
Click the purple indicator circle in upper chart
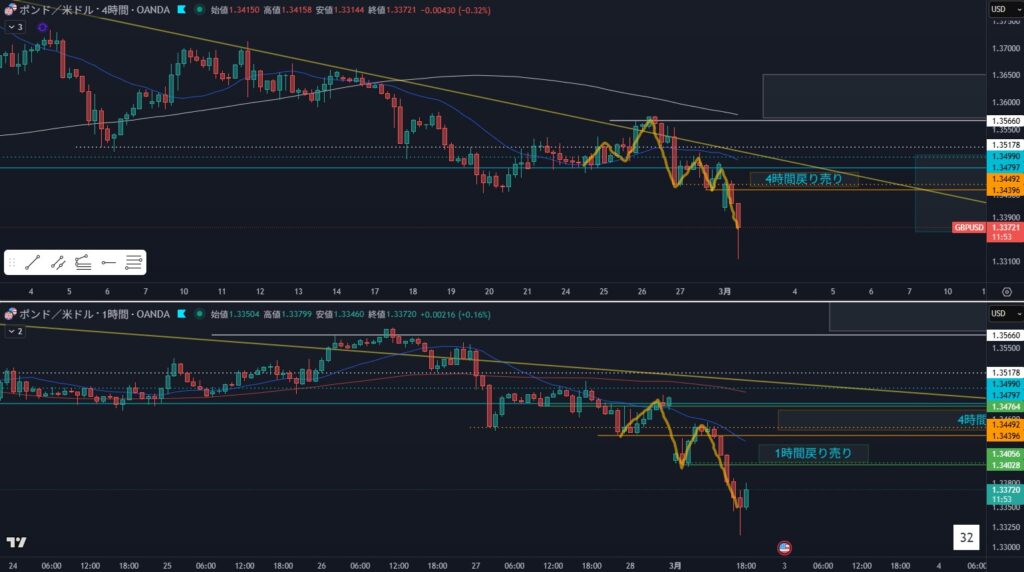click(x=42, y=27)
